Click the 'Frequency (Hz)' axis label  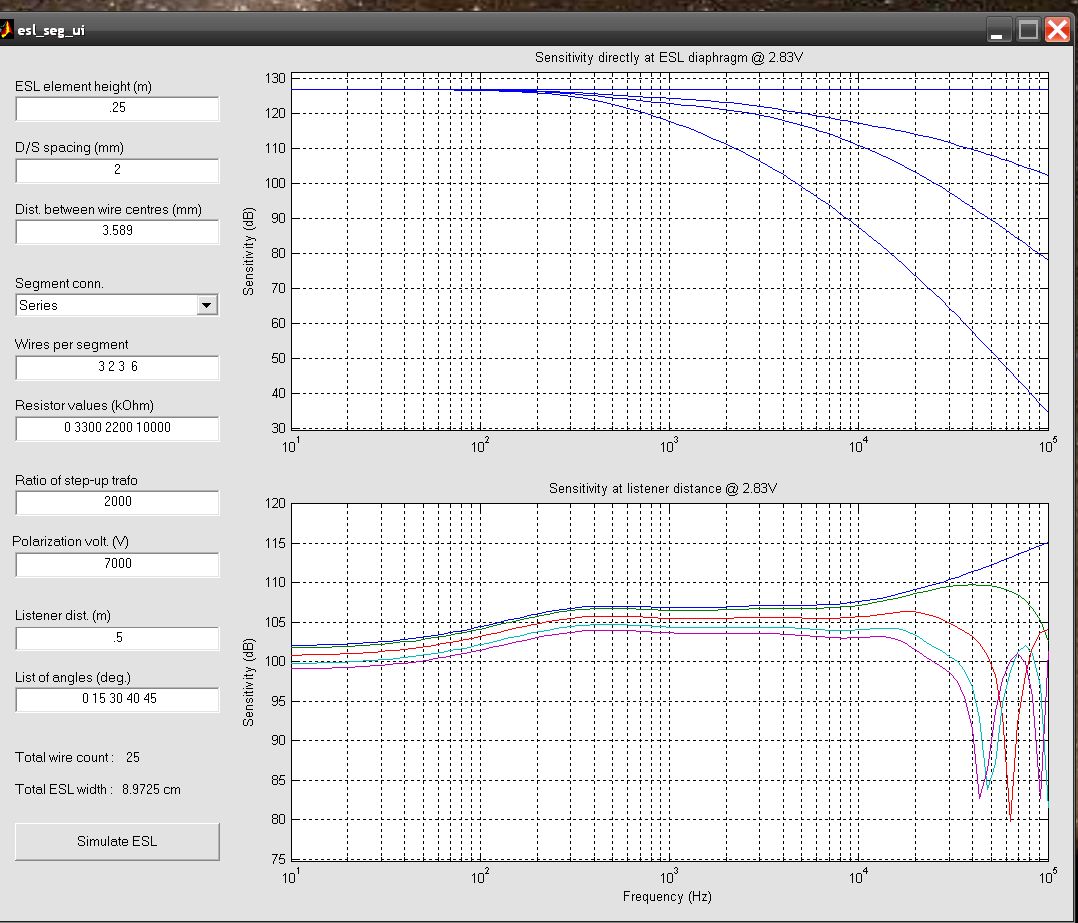(667, 896)
